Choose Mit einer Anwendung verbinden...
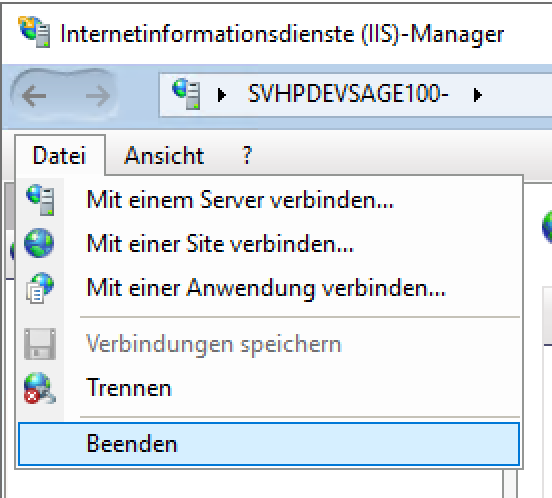The width and height of the screenshot is (552, 498). click(269, 288)
